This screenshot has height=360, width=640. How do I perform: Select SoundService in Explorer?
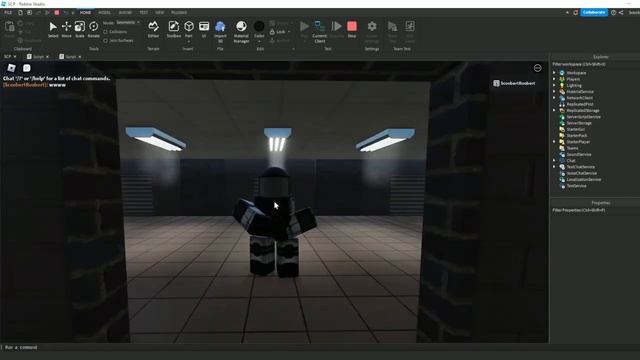tap(579, 155)
